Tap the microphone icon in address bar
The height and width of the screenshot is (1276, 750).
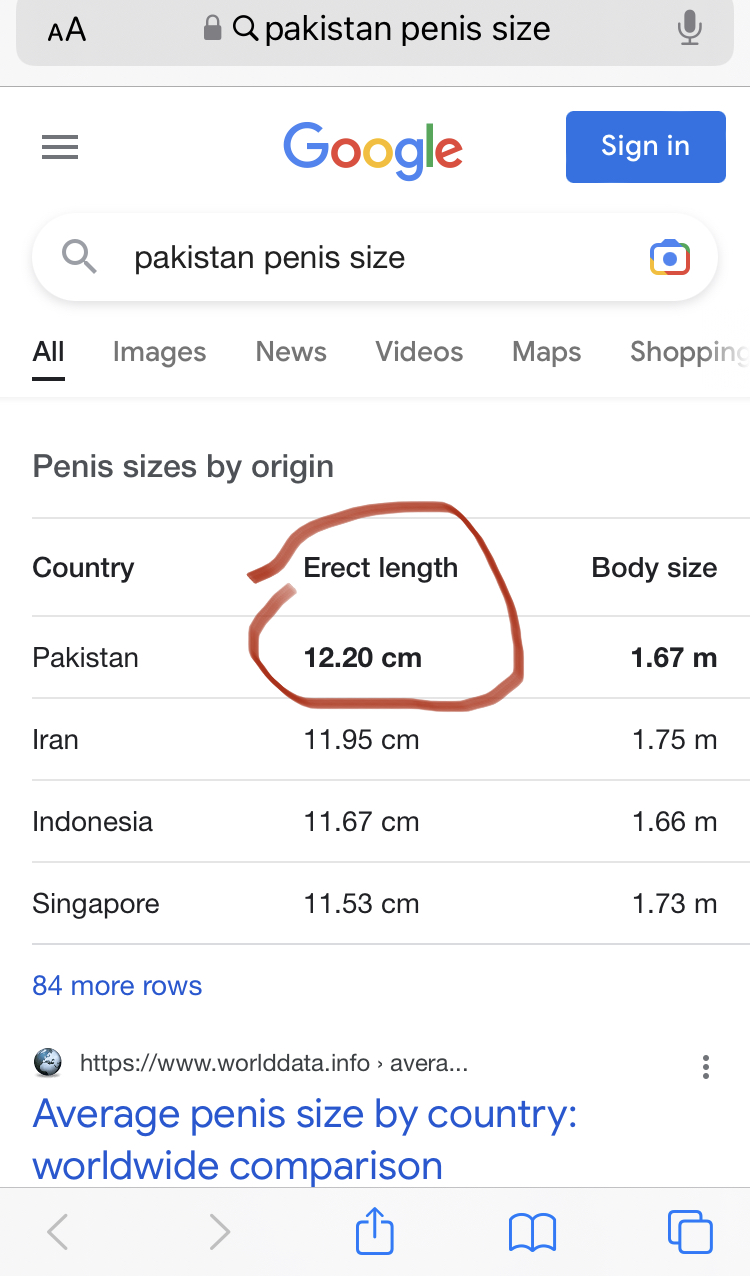(x=689, y=29)
